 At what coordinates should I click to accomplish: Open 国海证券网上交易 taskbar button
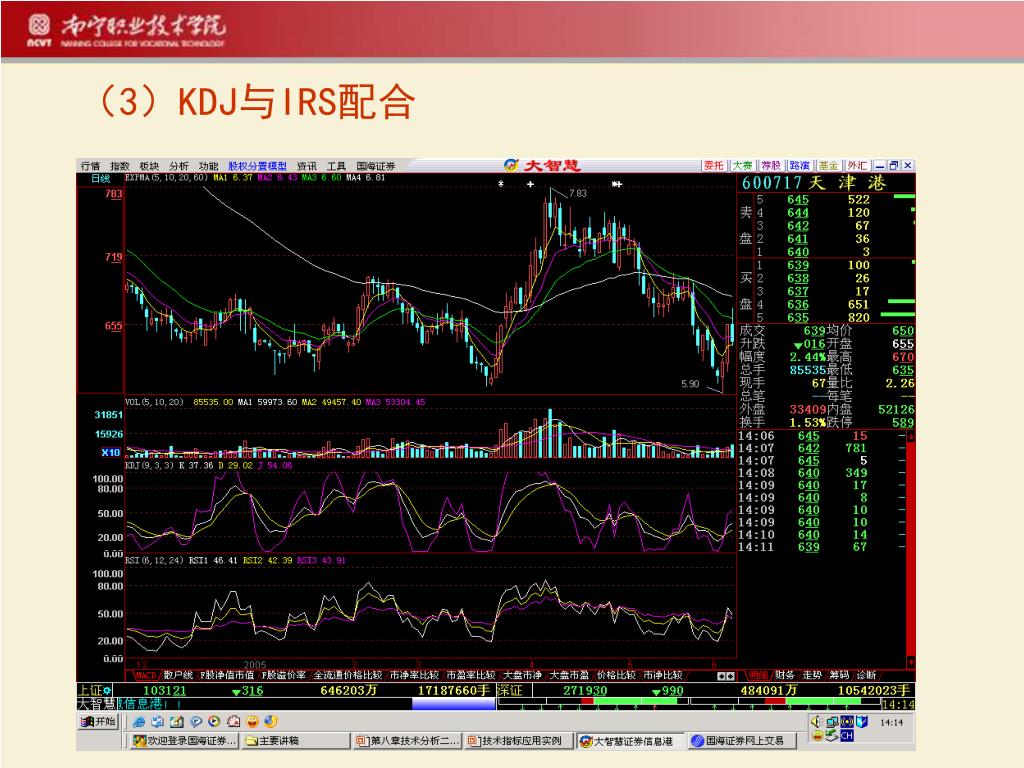coord(743,741)
